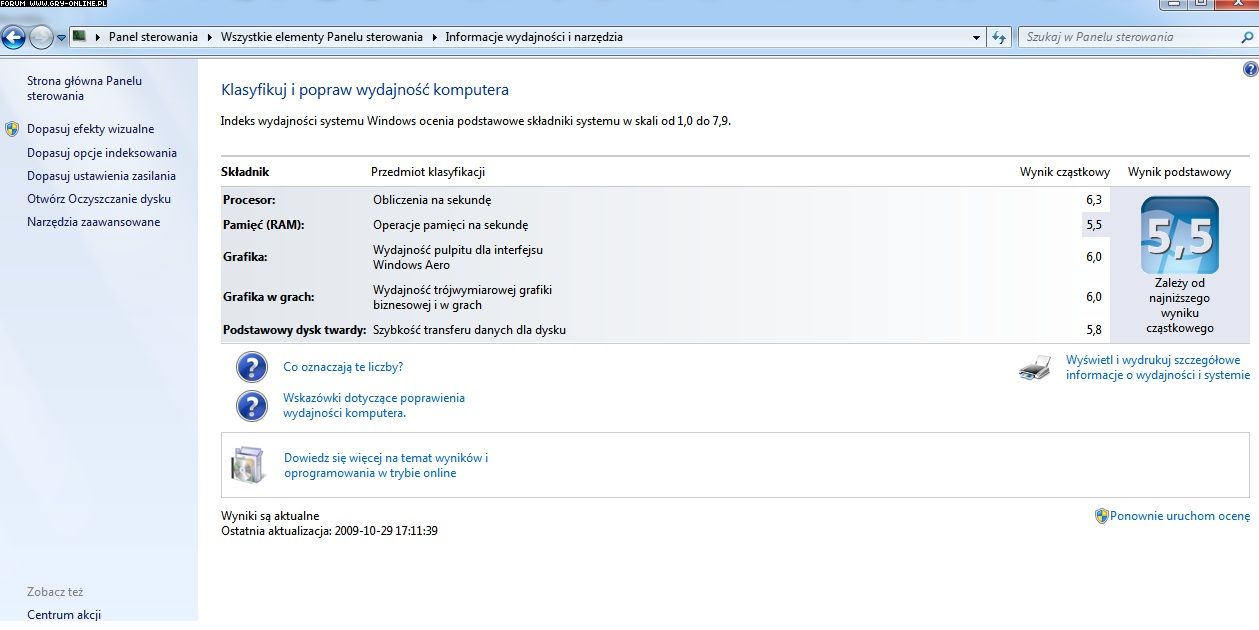Click software box icon for online results
The height and width of the screenshot is (630, 1259).
point(247,465)
